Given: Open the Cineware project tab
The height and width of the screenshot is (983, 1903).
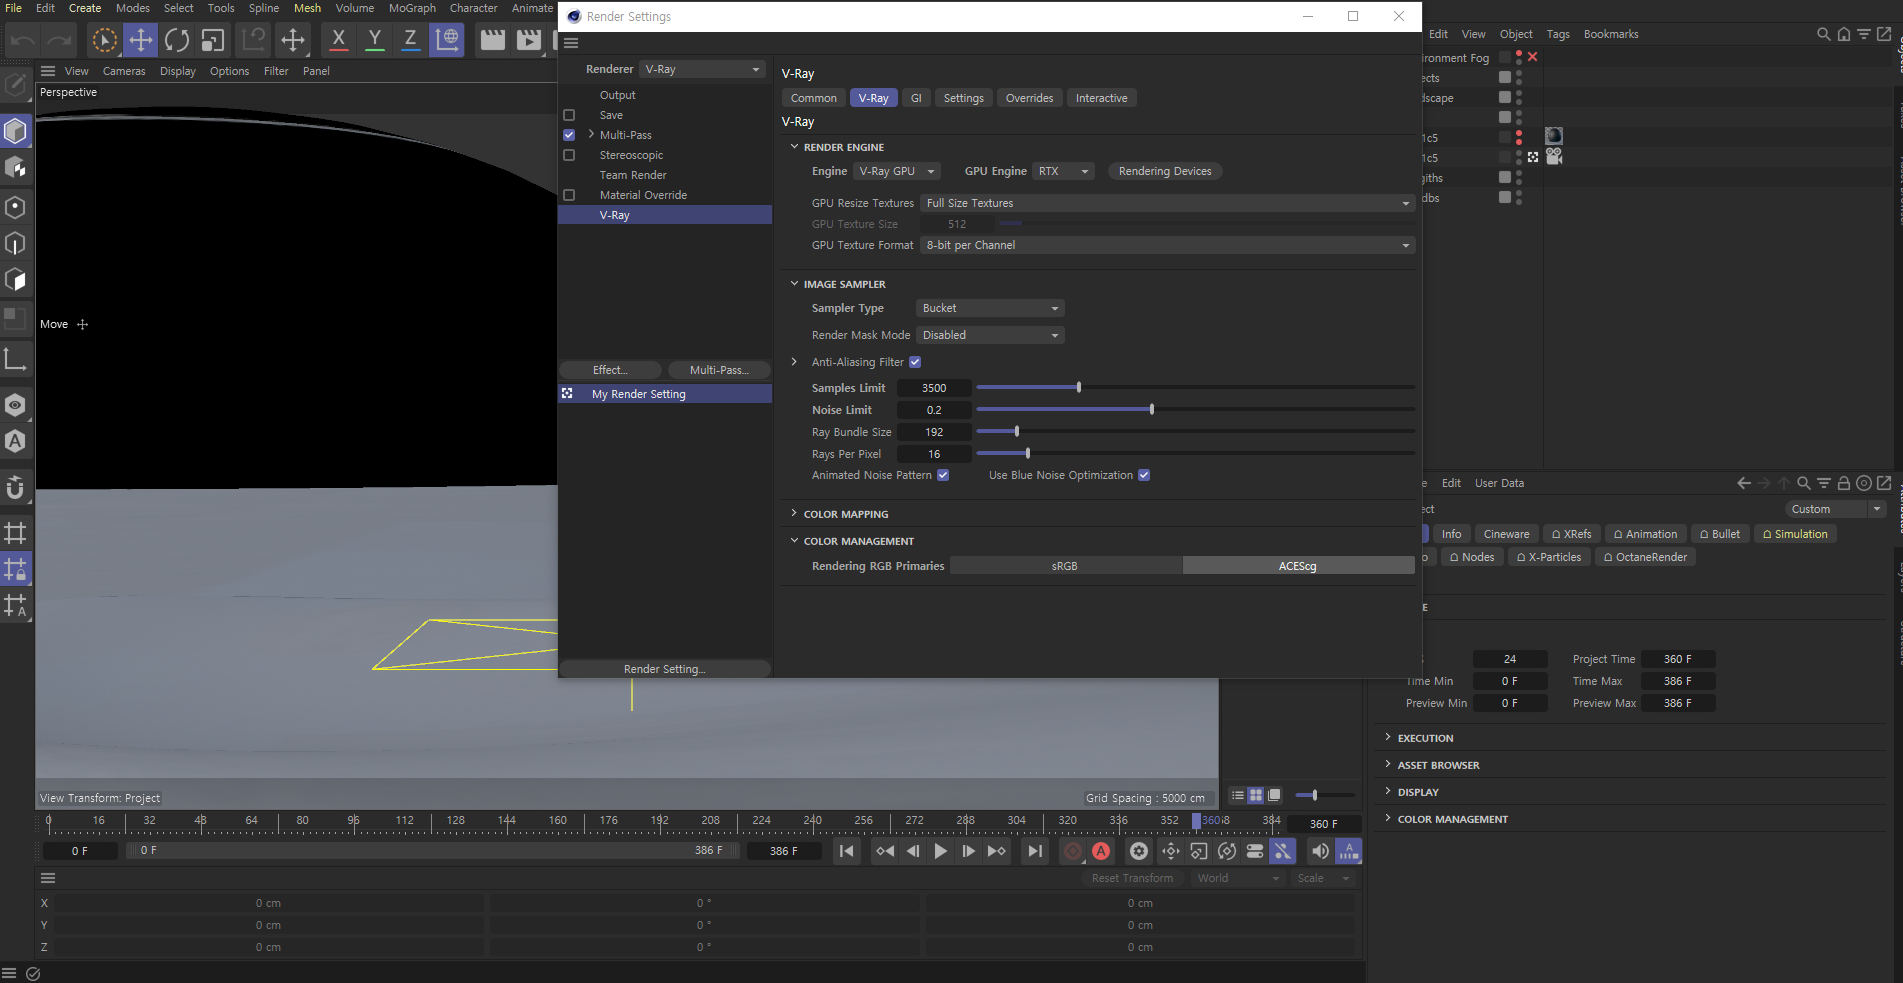Looking at the screenshot, I should point(1506,534).
